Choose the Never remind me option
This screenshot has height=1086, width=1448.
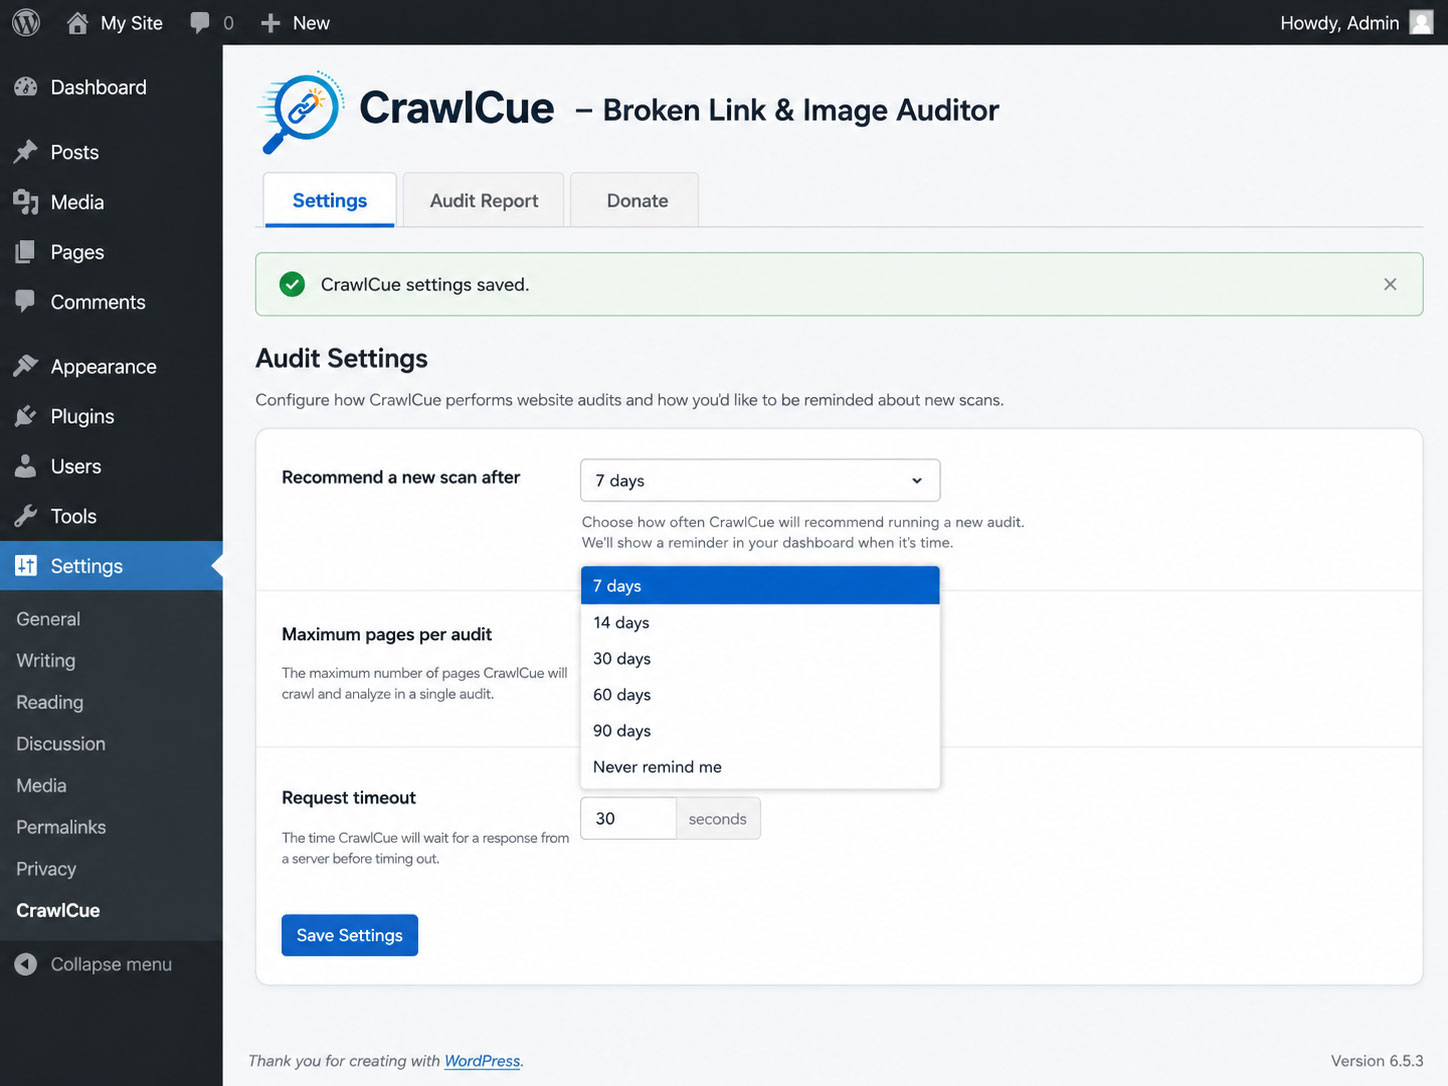(x=760, y=767)
